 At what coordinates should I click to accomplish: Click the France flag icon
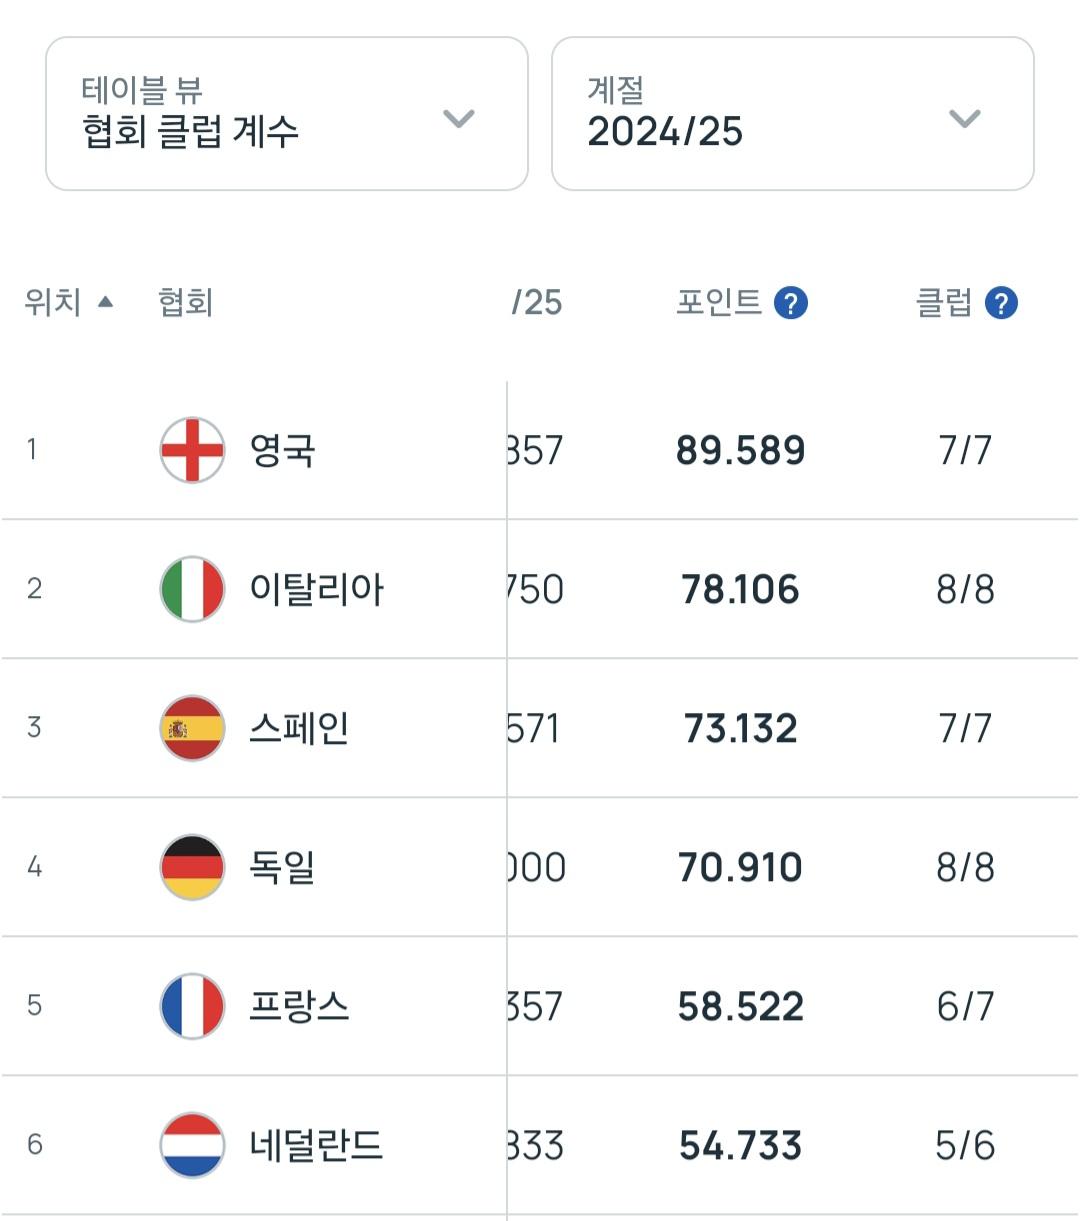[x=192, y=1006]
